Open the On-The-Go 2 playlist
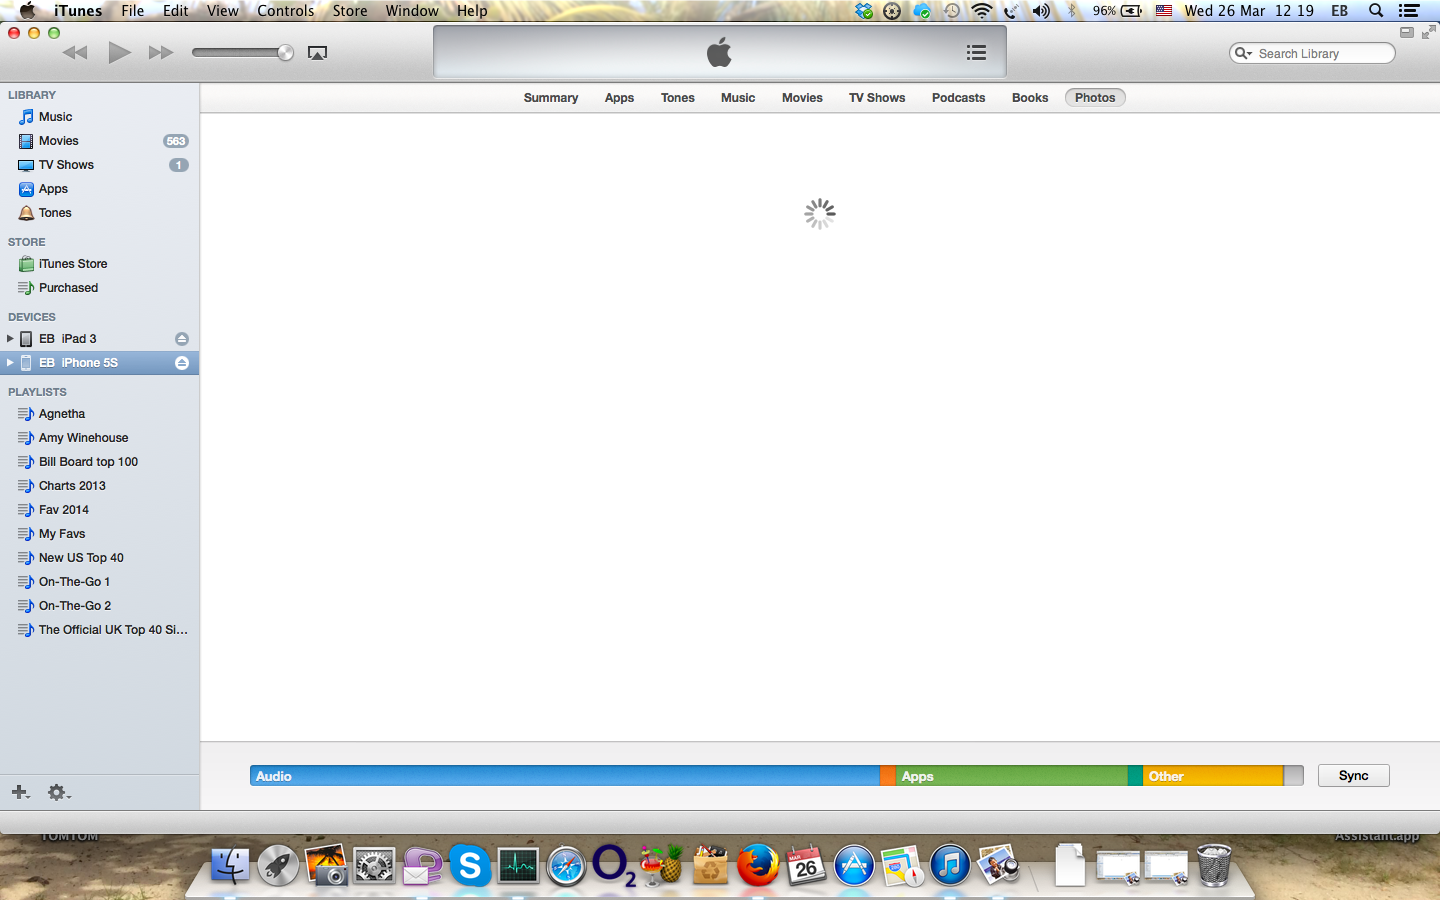 click(x=99, y=606)
